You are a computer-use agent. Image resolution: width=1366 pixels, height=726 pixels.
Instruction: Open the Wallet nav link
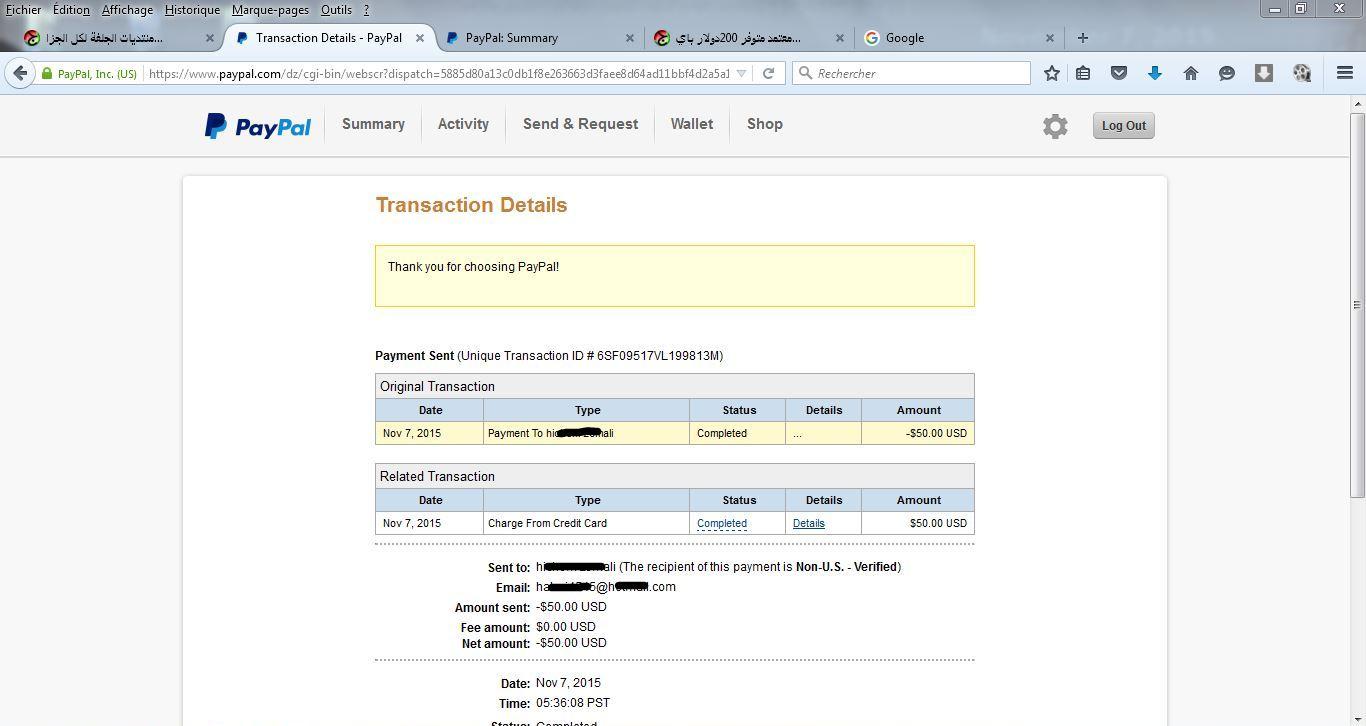point(692,124)
